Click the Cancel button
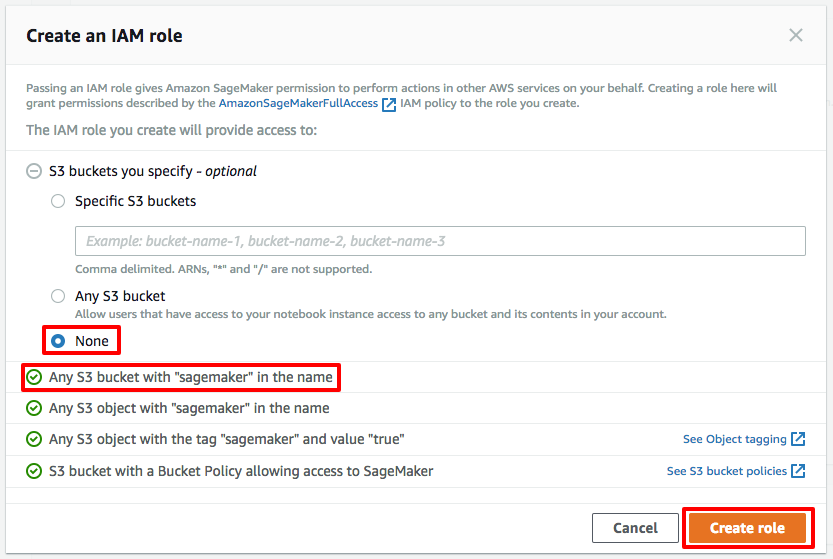The image size is (833, 559). [635, 528]
